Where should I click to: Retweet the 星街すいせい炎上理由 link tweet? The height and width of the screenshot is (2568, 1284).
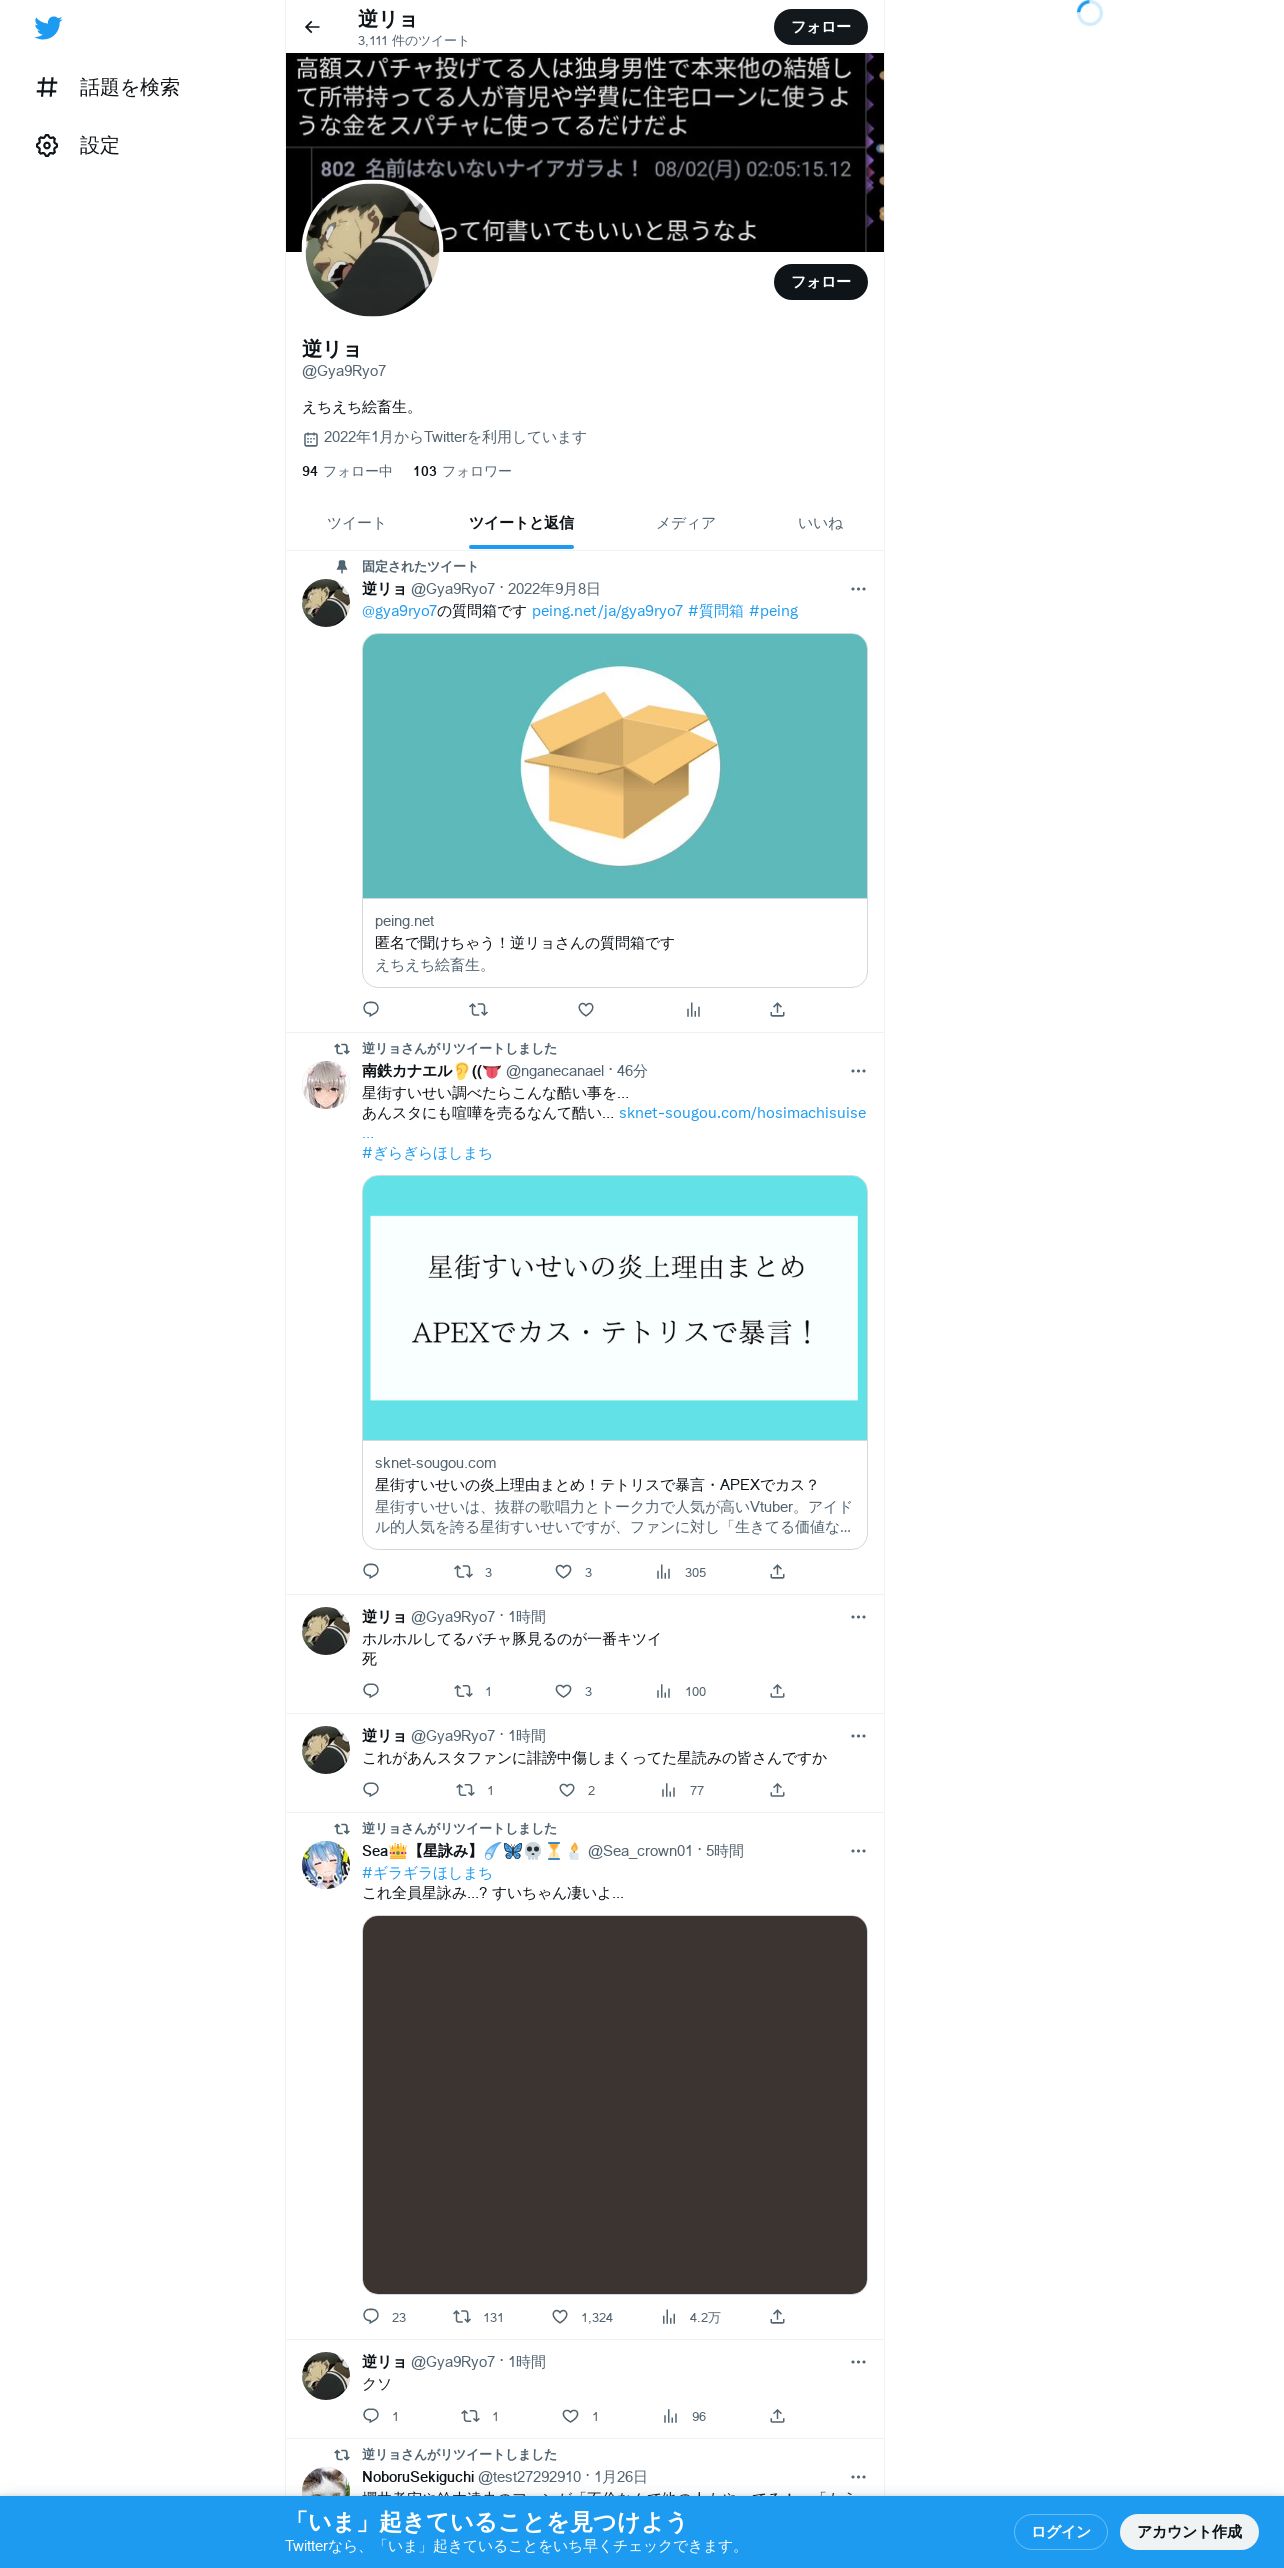coord(463,1572)
